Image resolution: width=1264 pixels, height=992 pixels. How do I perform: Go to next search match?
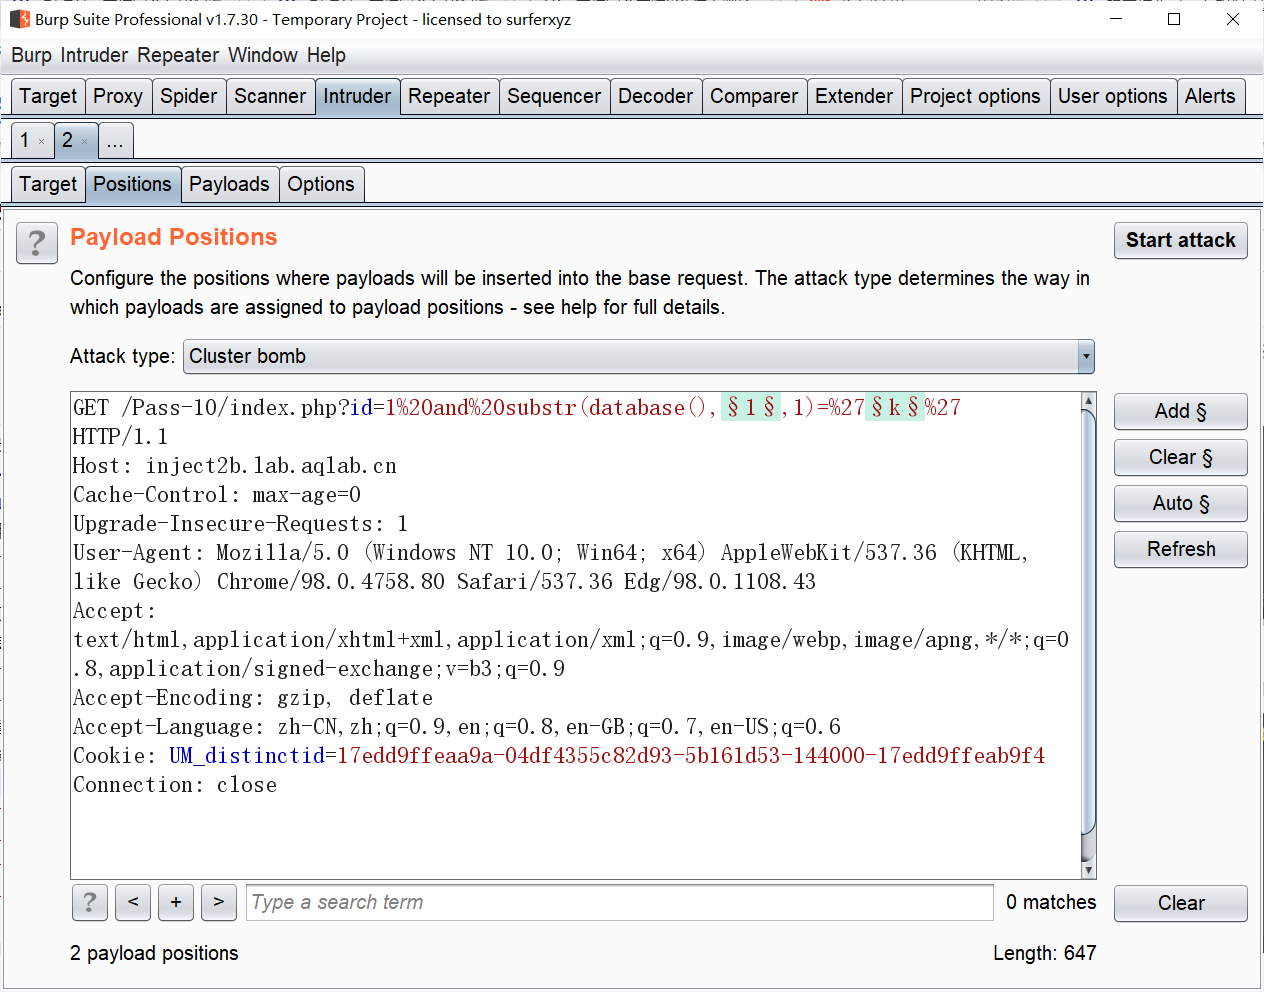[x=219, y=902]
